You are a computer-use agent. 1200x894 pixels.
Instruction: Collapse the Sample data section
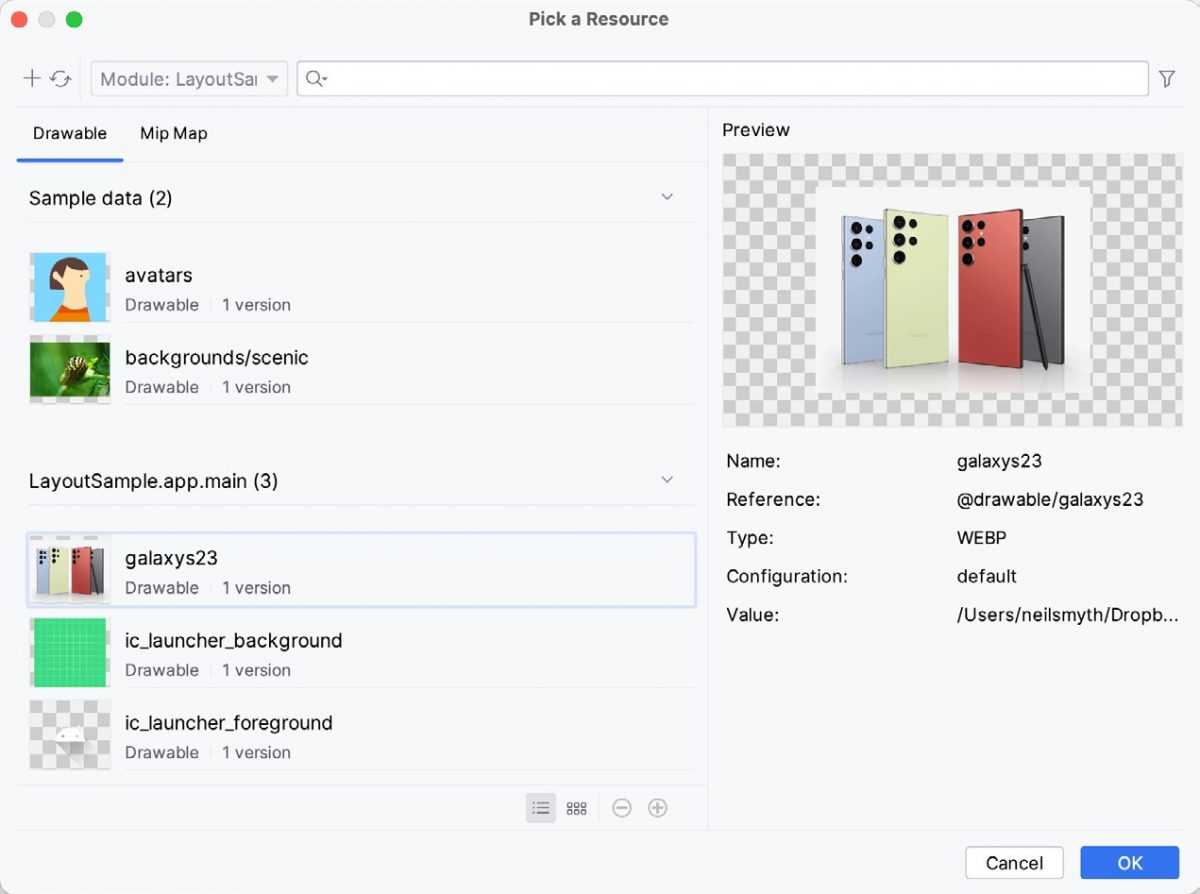click(666, 197)
